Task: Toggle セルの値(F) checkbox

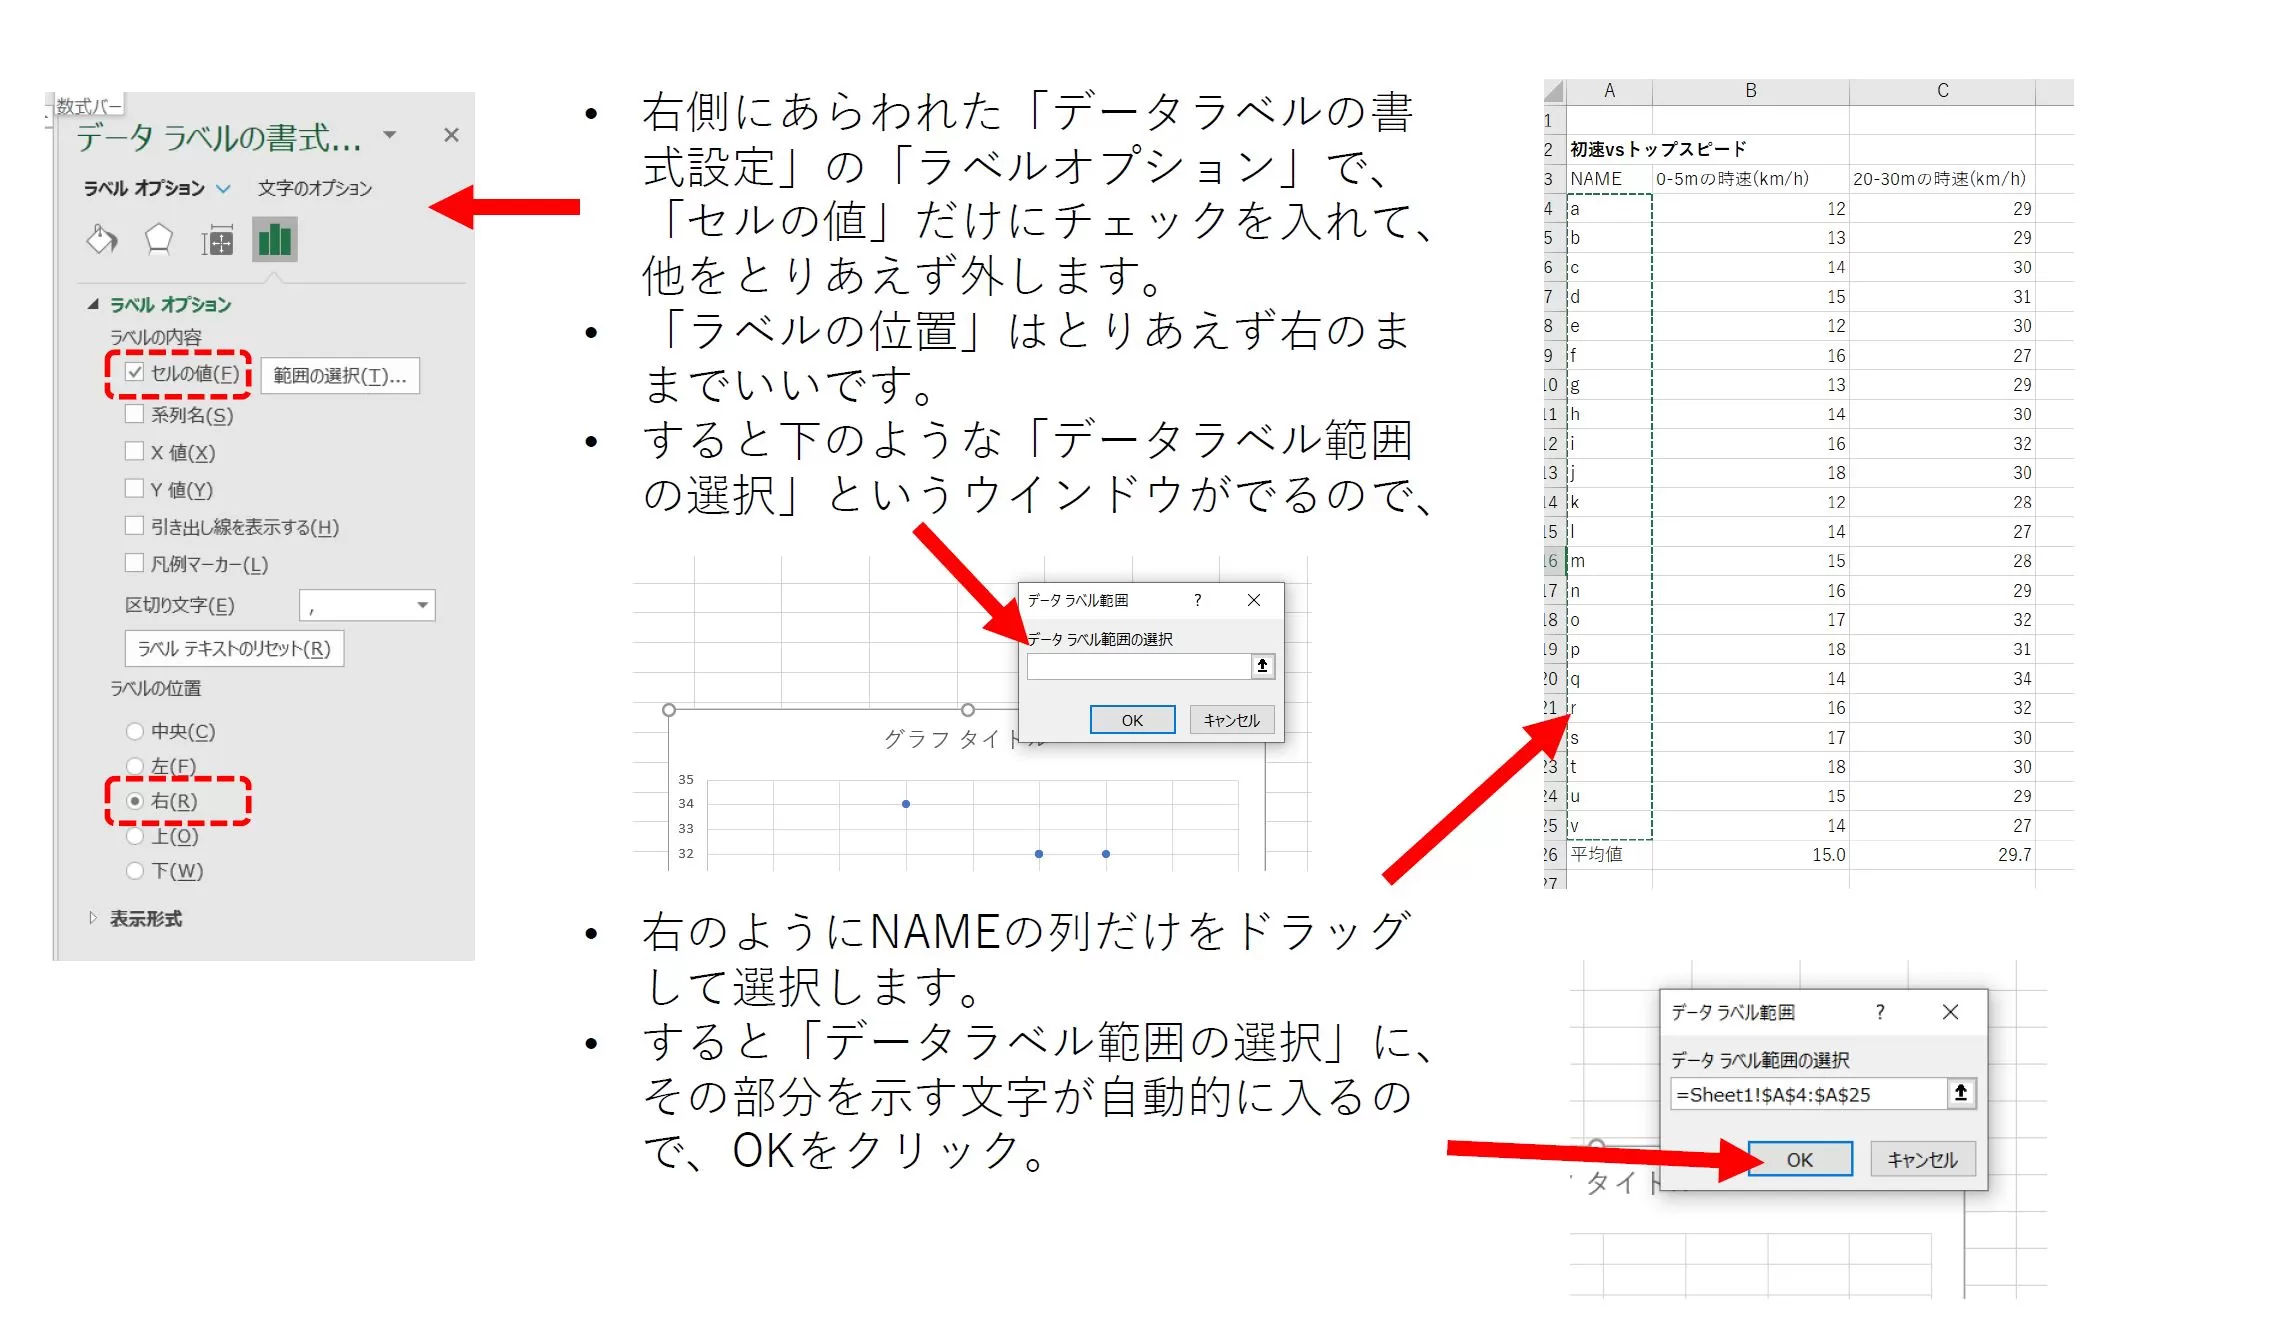Action: tap(135, 373)
